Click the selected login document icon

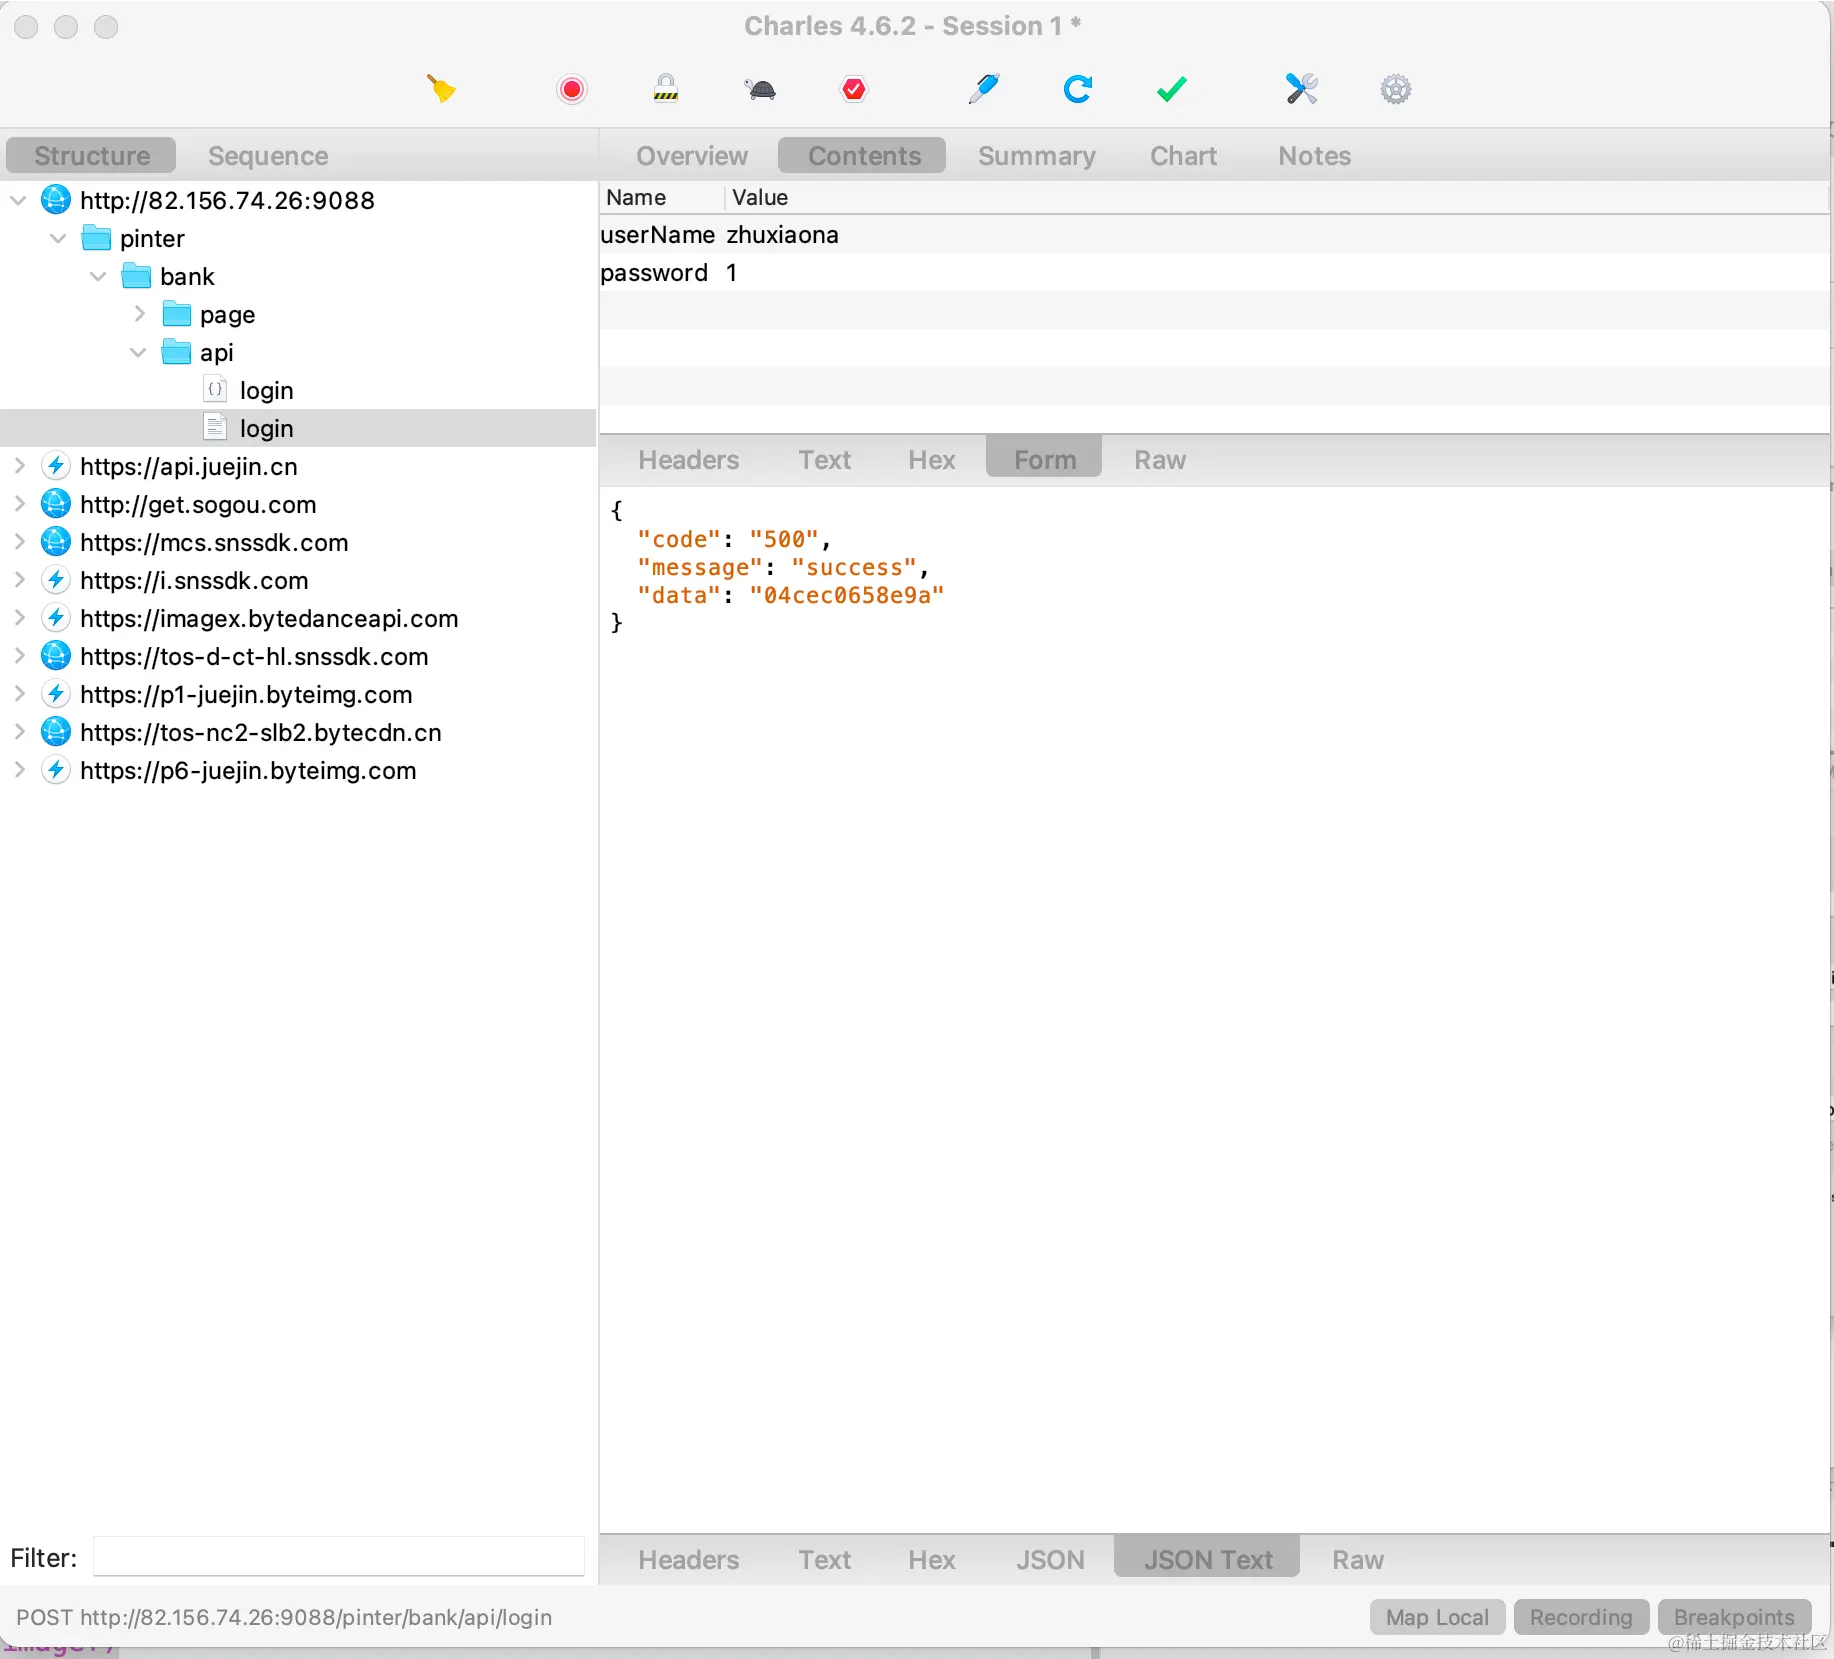click(x=215, y=427)
